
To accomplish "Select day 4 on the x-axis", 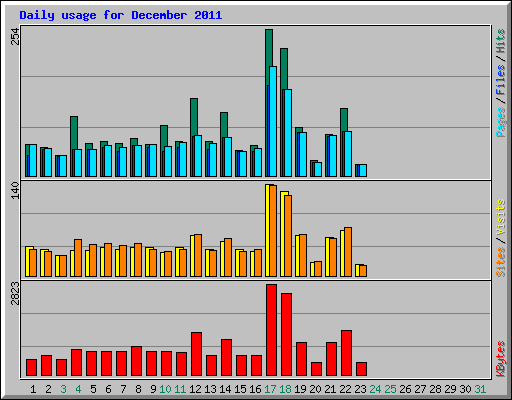I will point(78,389).
